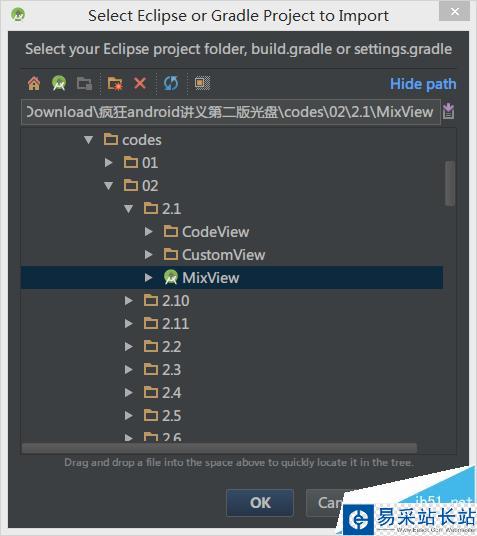Collapse the 02 folder
Image resolution: width=477 pixels, height=536 pixels.
coord(108,186)
